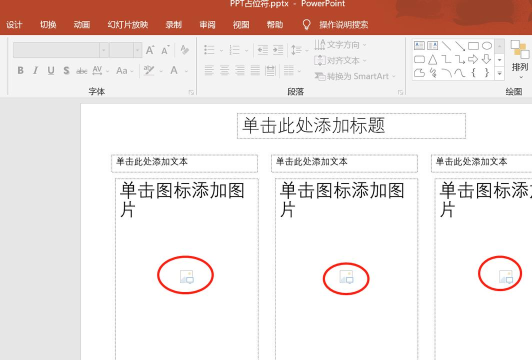This screenshot has width=532, height=360.
Task: Open the 设计 tab
Action: tap(14, 25)
